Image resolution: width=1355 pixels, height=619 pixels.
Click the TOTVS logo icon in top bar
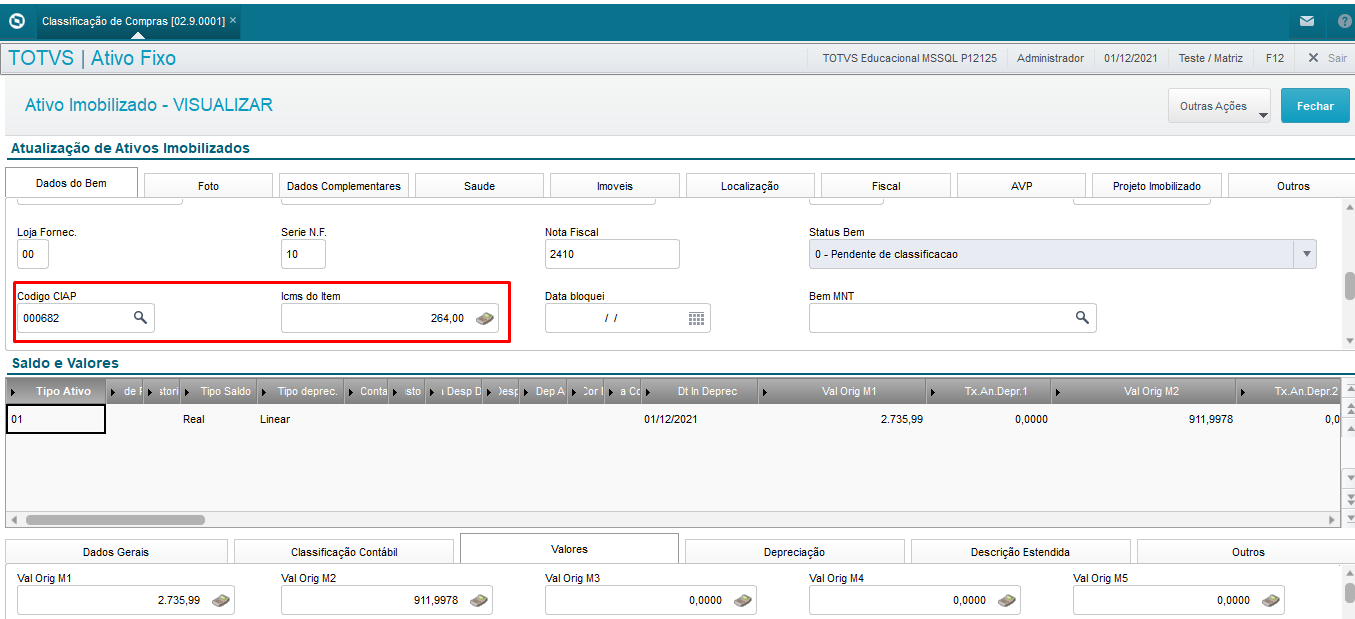17,20
